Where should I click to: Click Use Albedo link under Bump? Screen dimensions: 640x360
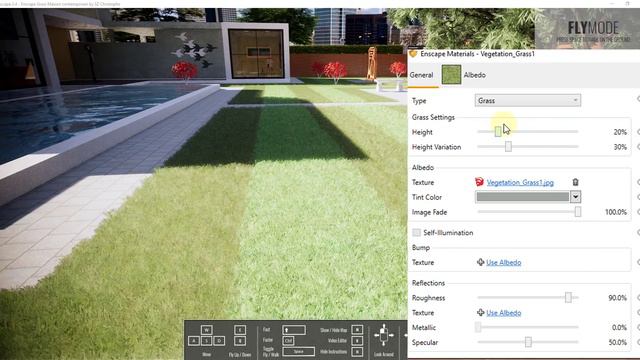pos(503,262)
